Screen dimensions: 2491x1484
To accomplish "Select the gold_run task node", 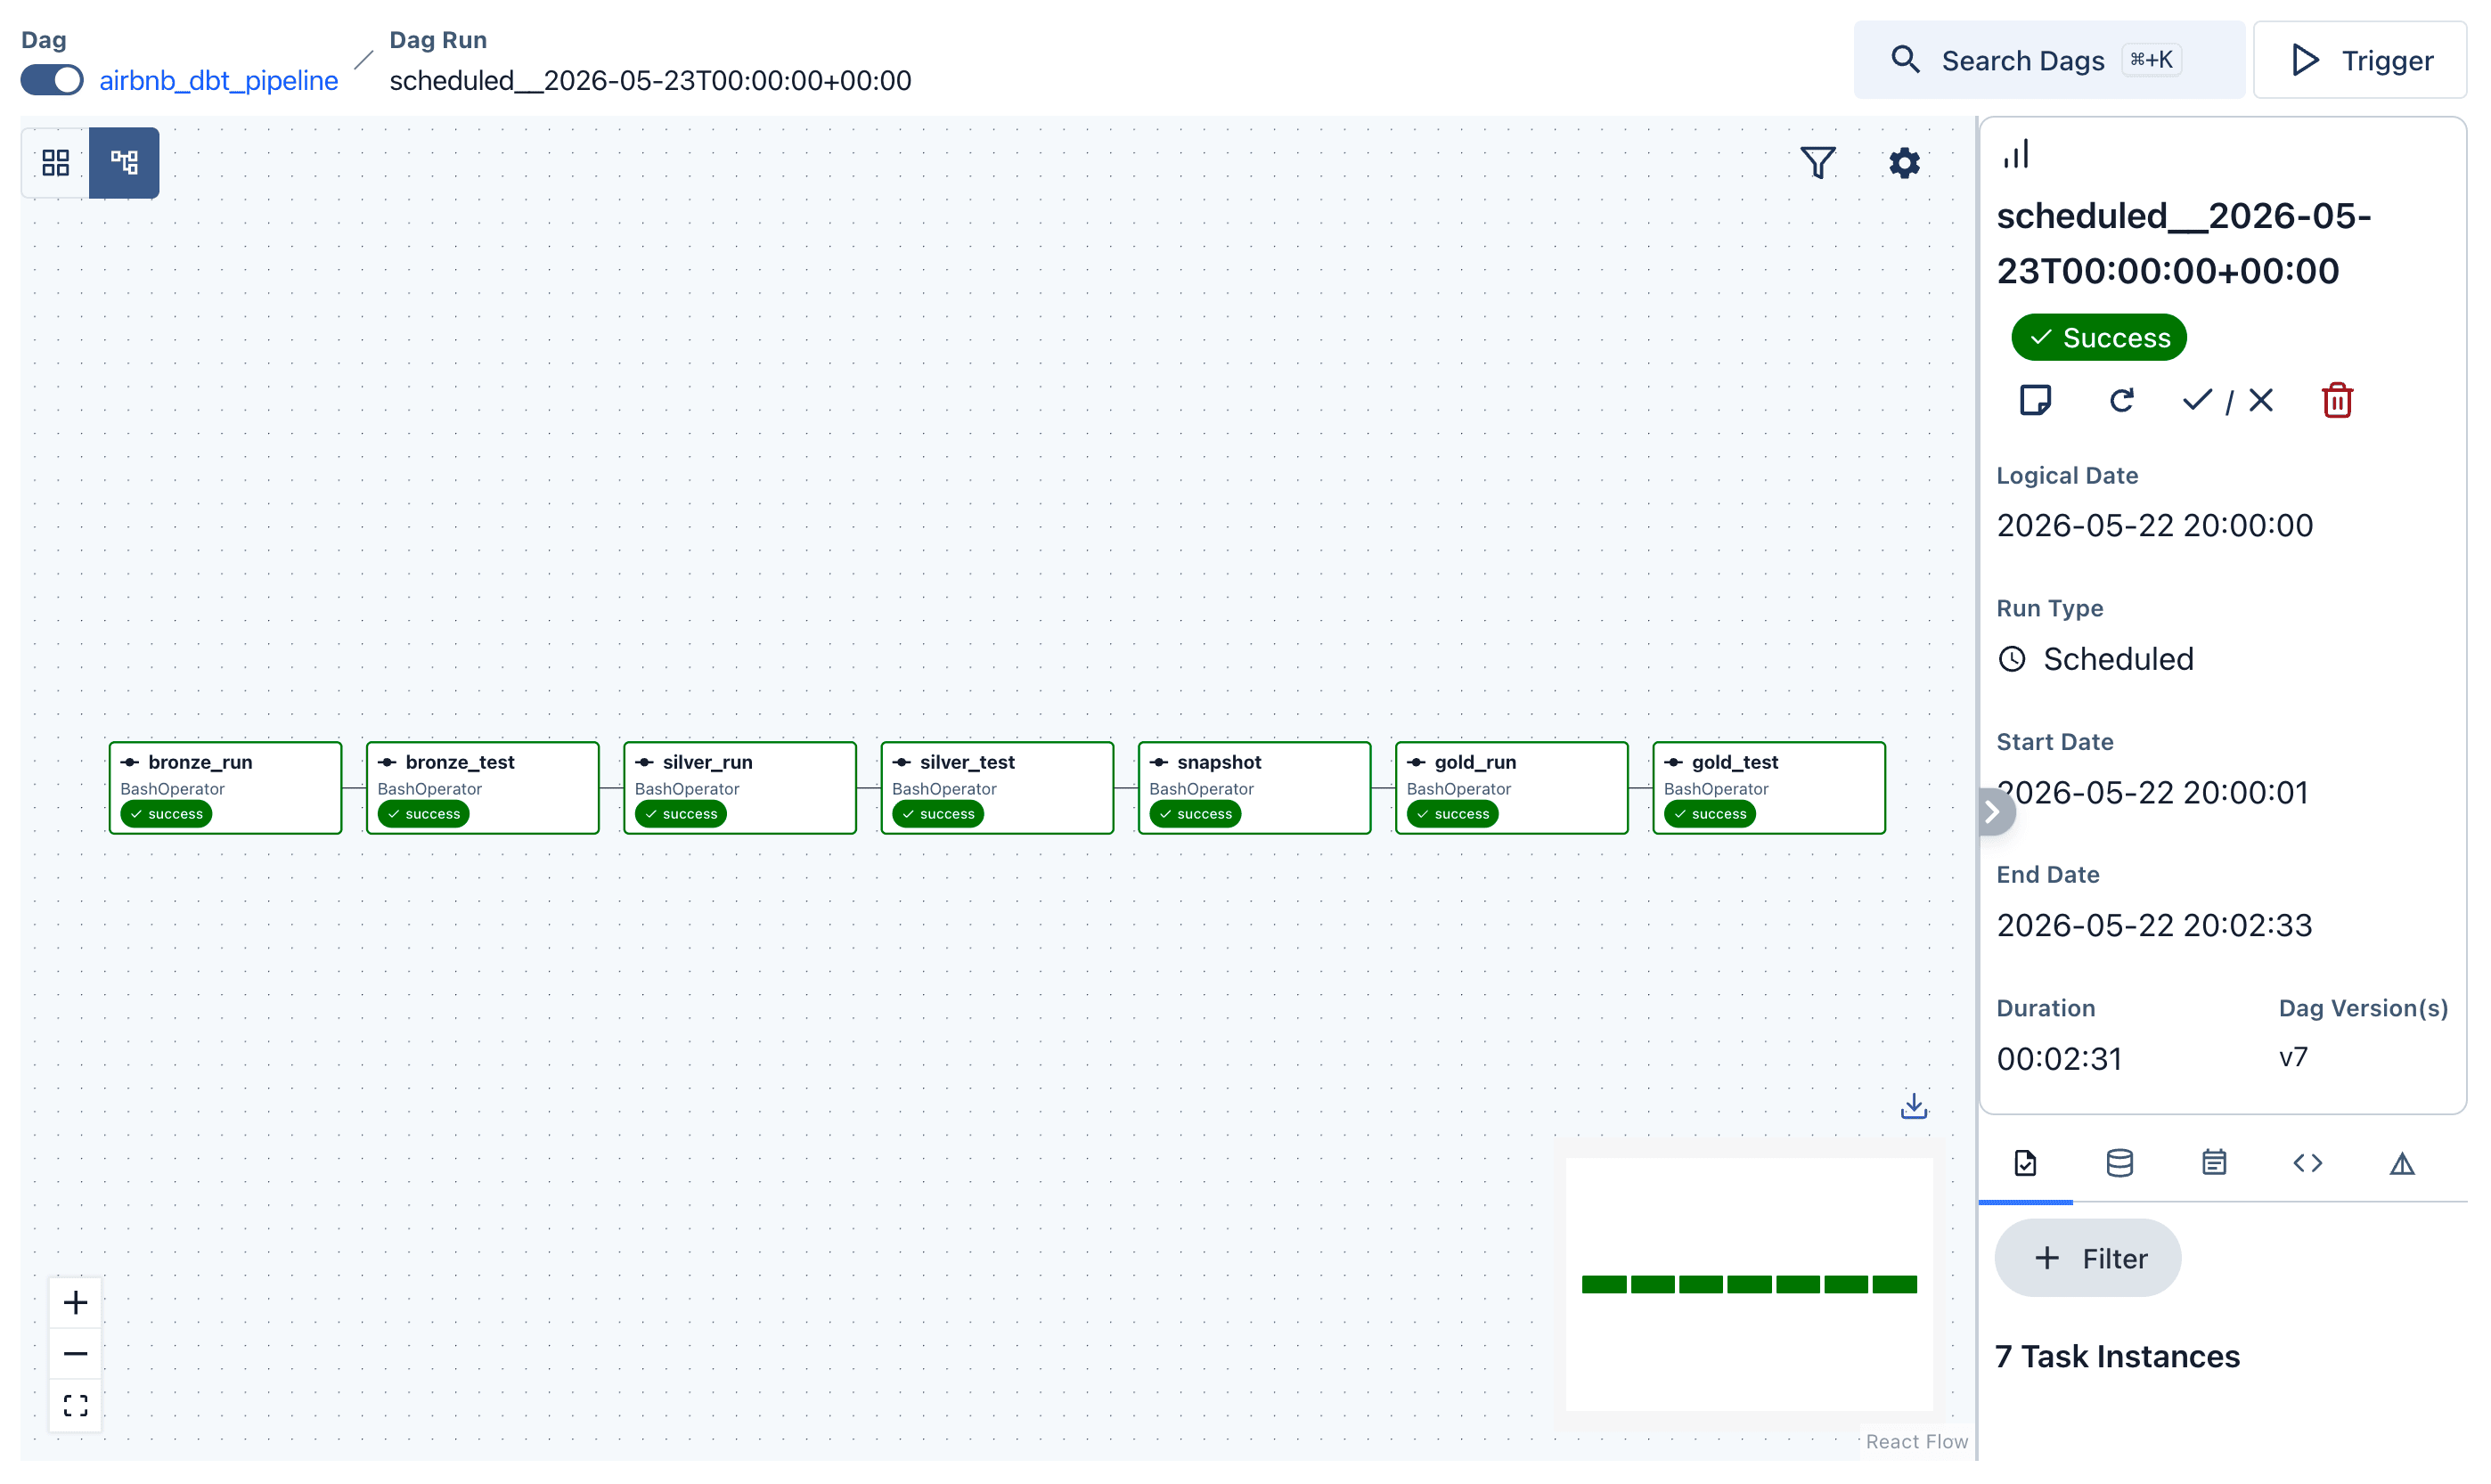I will tap(1513, 788).
